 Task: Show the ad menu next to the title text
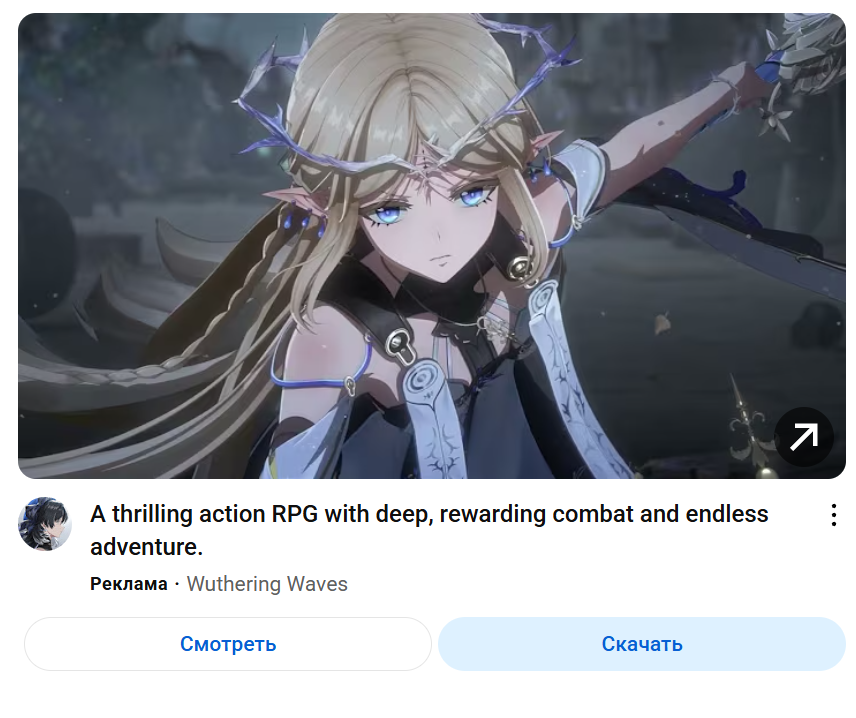[x=834, y=515]
